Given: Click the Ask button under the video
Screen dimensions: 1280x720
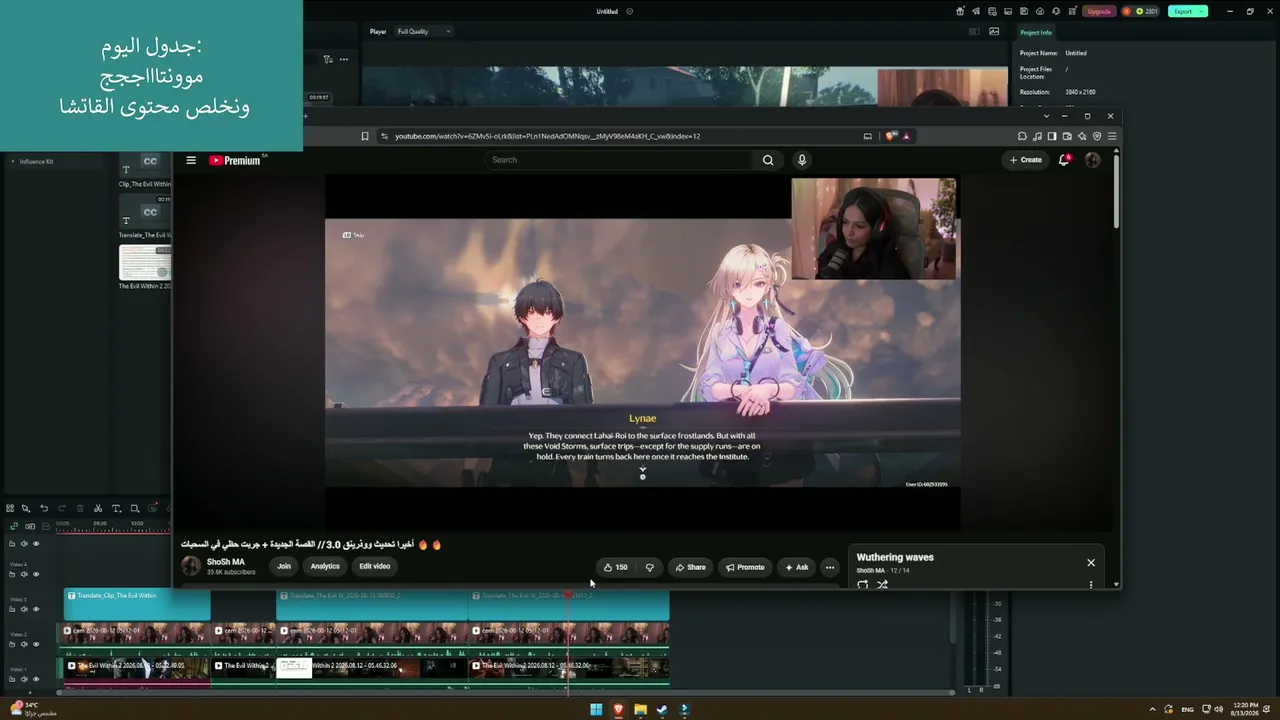Looking at the screenshot, I should point(796,567).
